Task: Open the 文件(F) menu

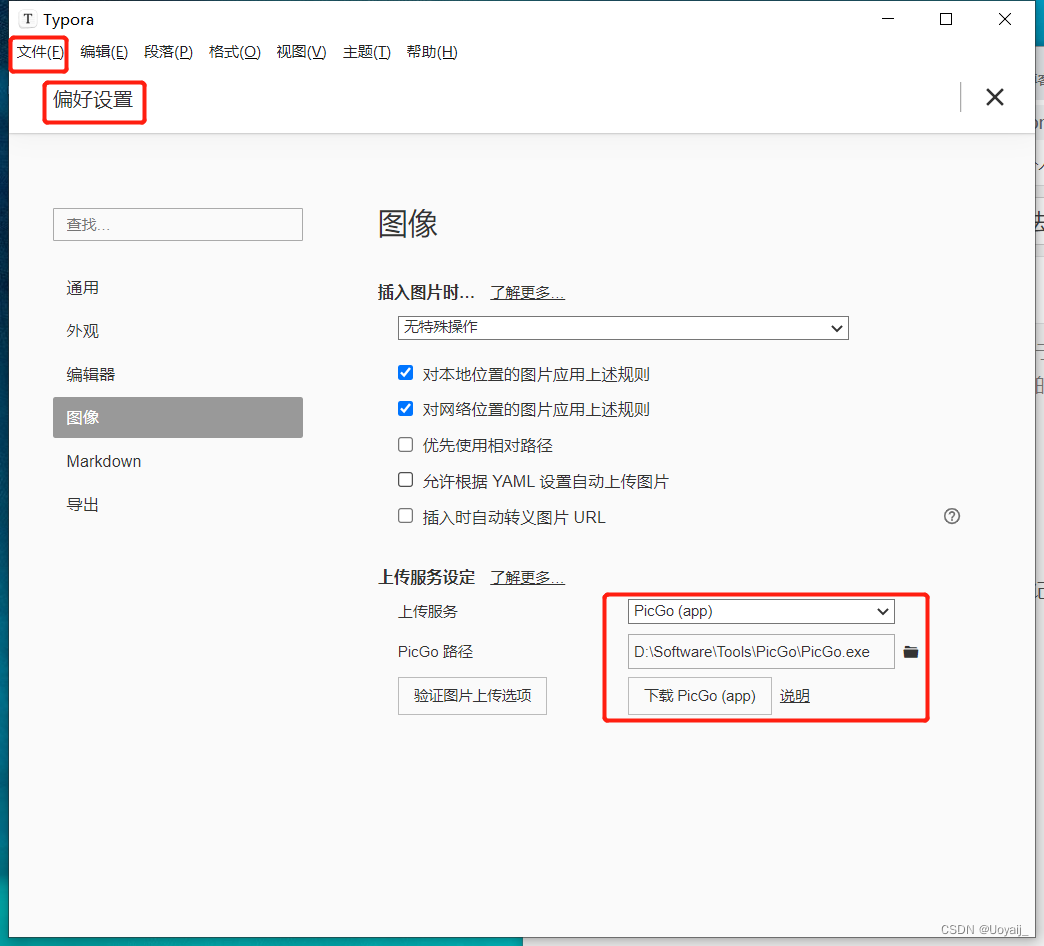Action: coord(39,52)
